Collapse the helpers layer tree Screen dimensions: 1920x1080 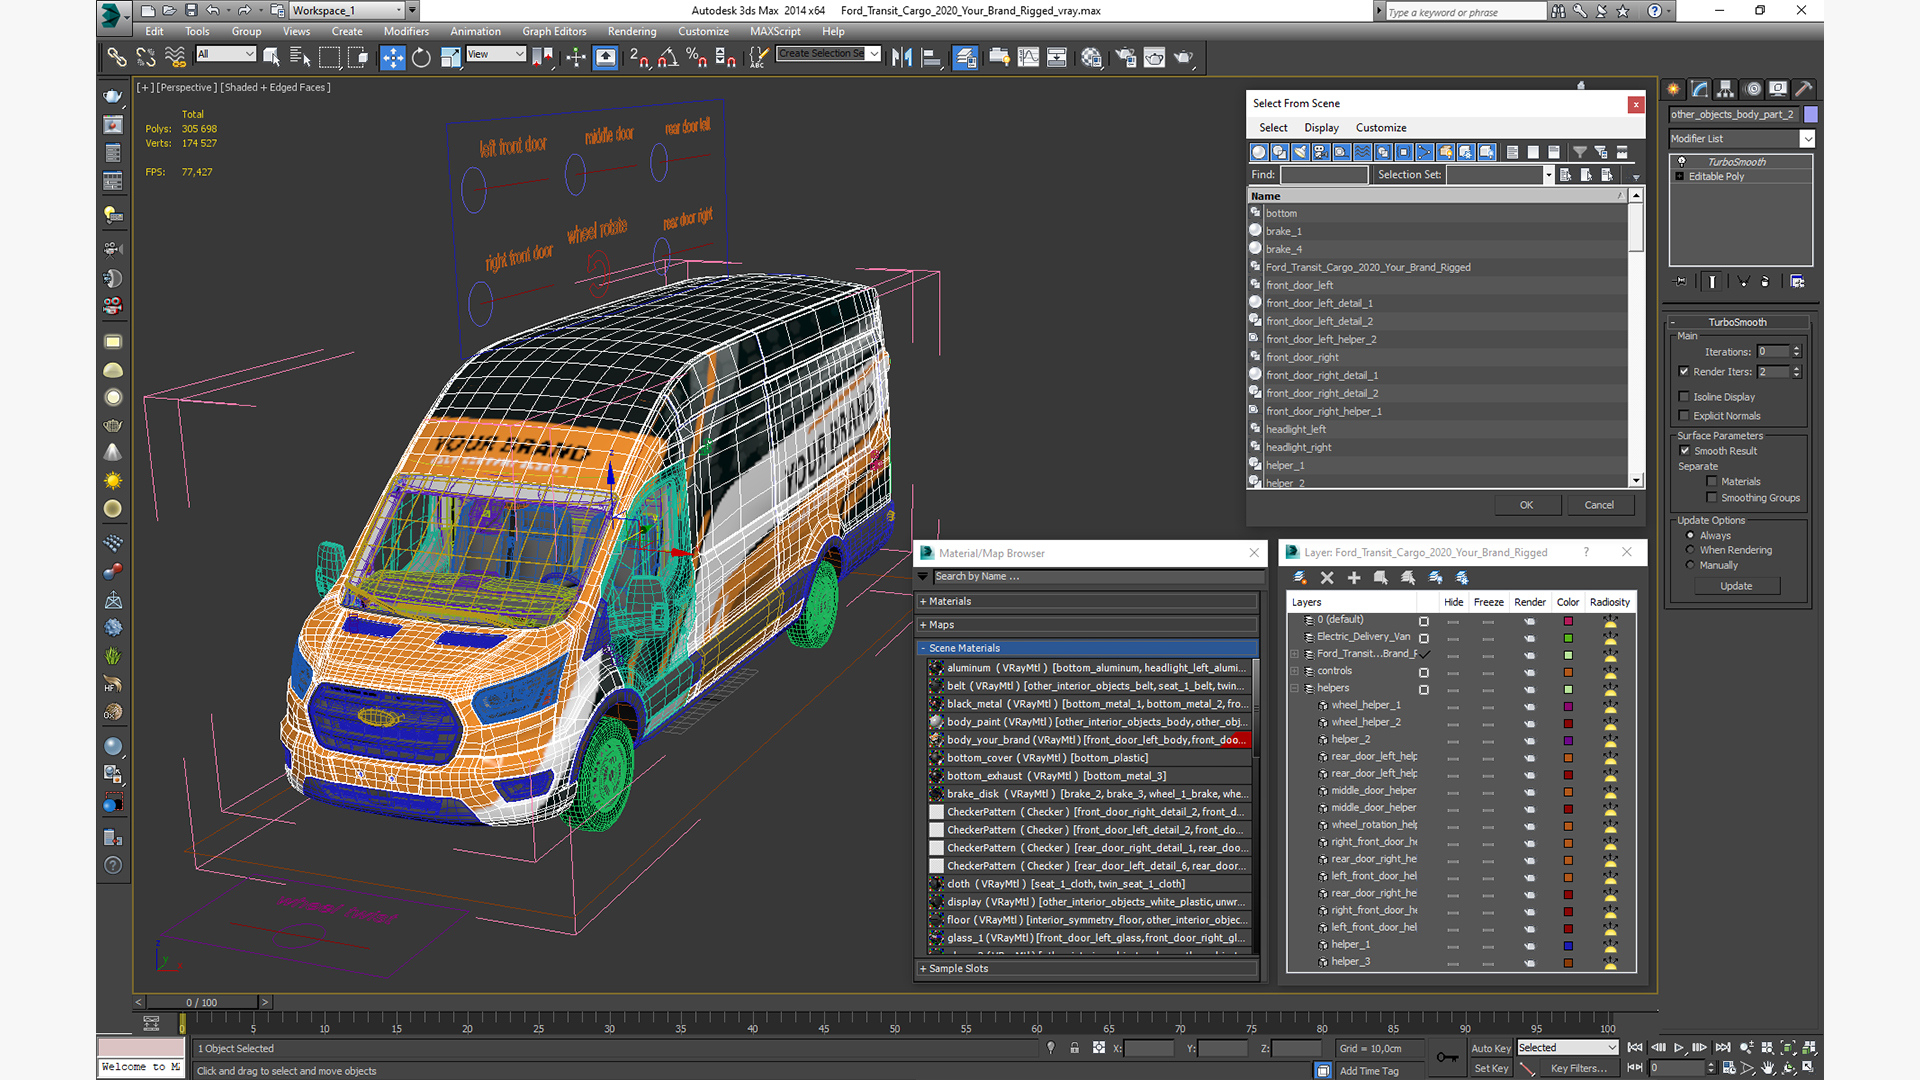click(x=1295, y=688)
